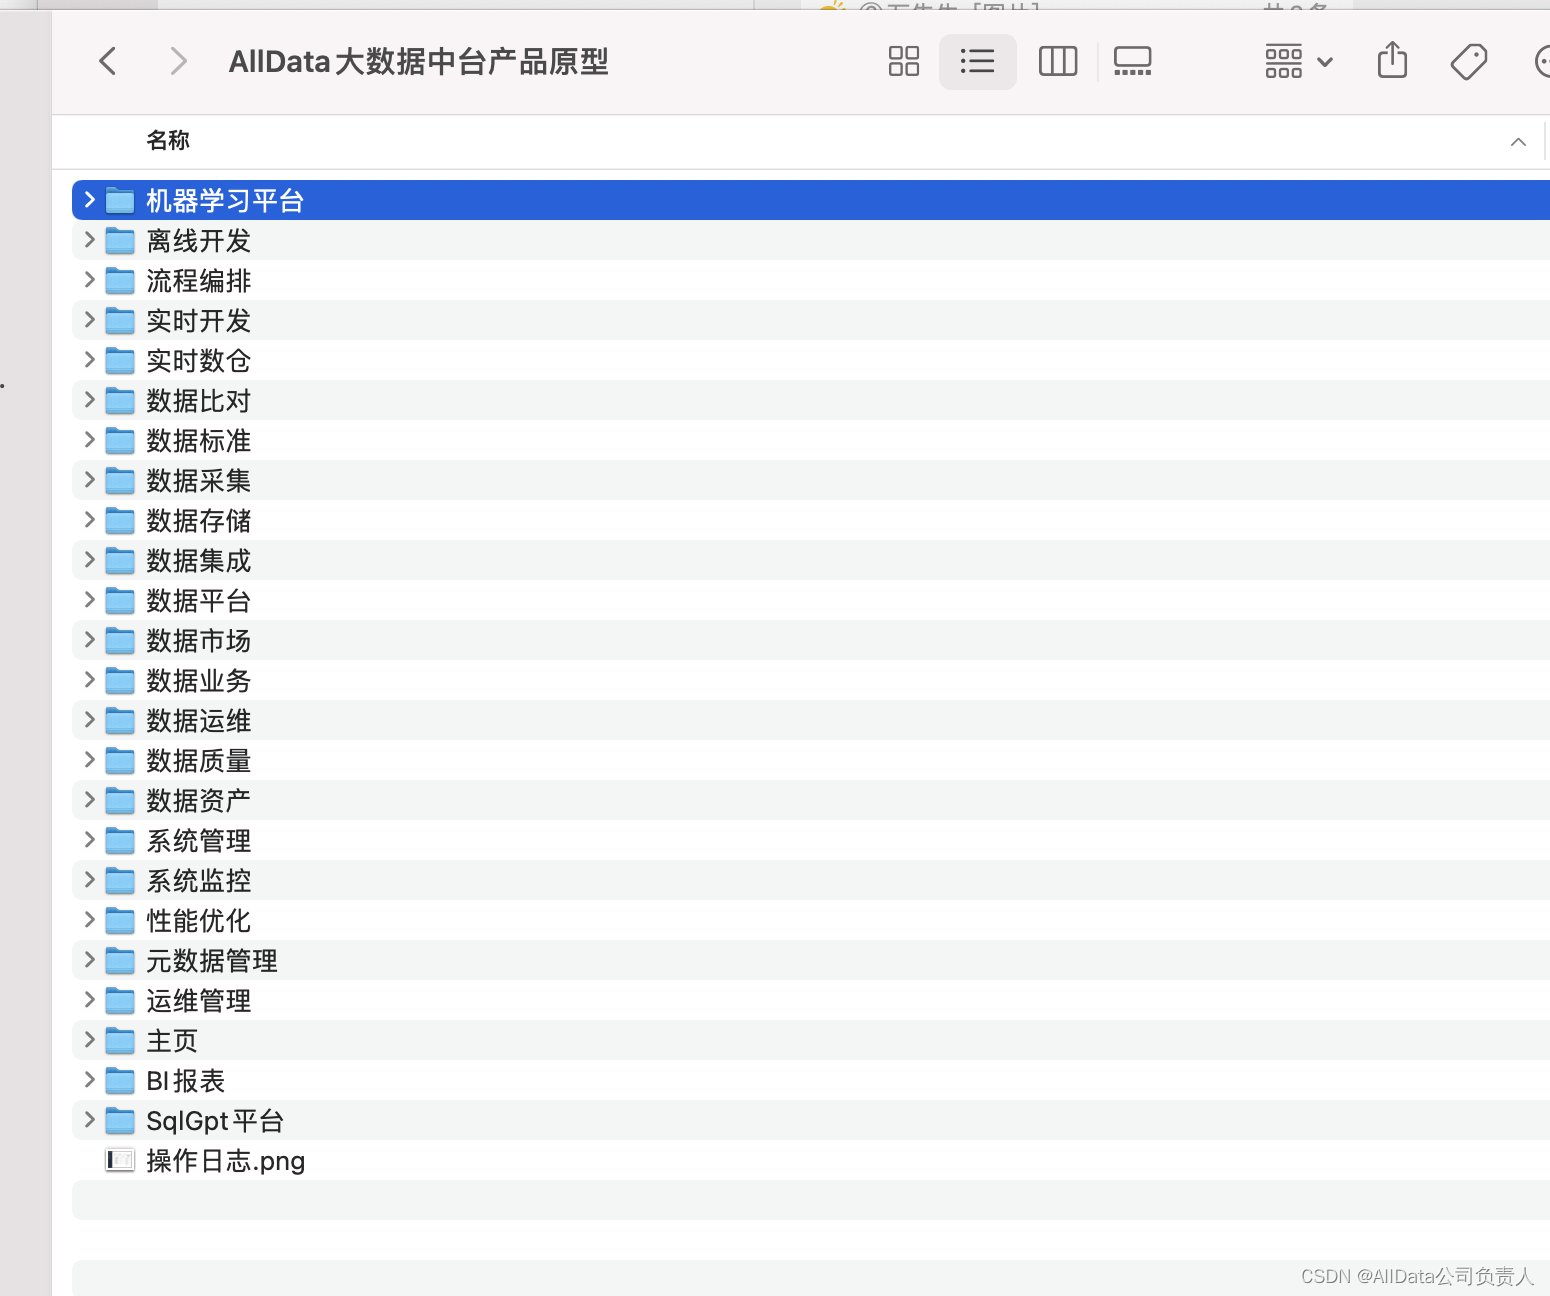Switch to gallery view
This screenshot has height=1296, width=1550.
coord(1131,61)
